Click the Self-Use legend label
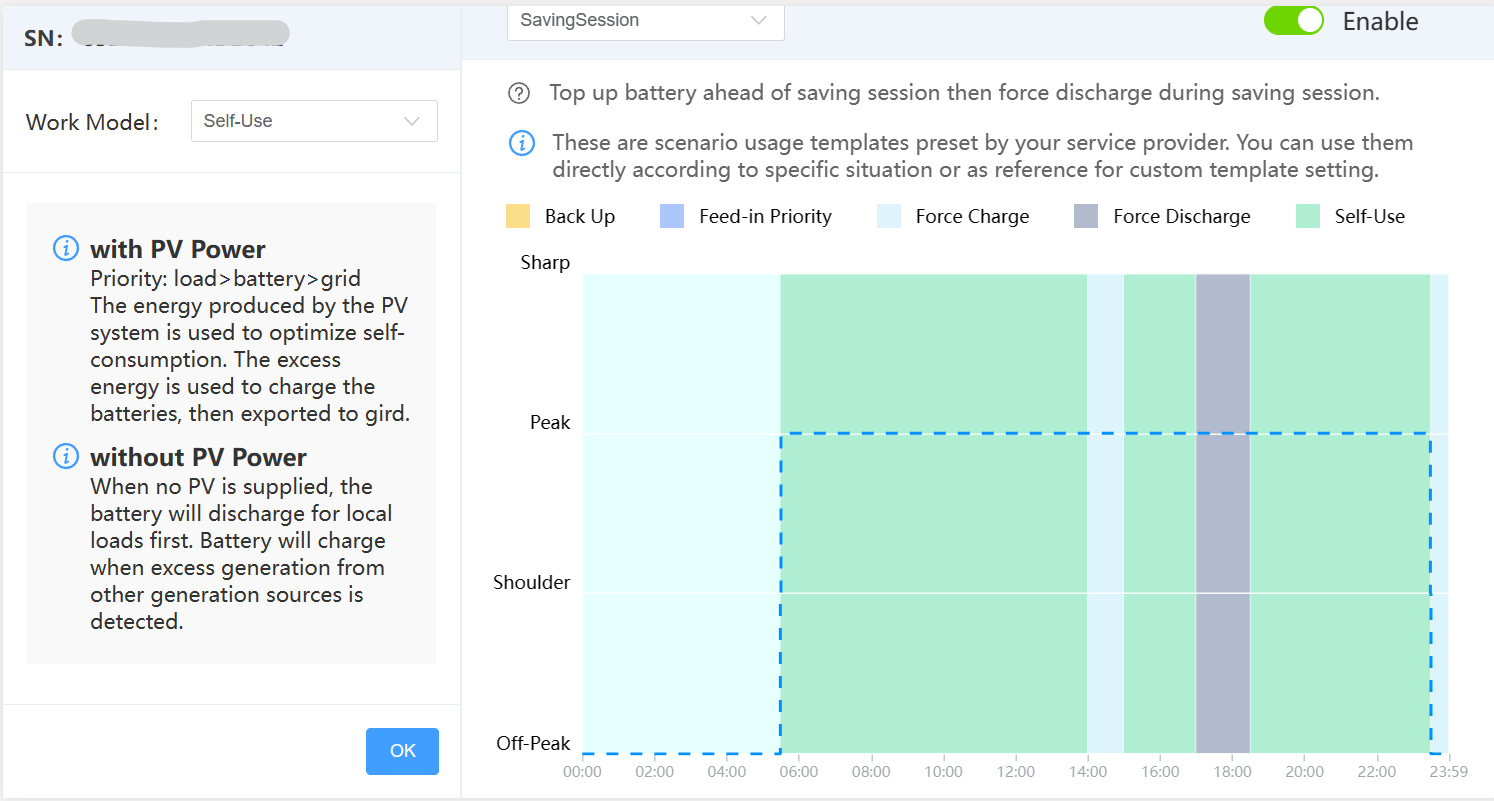Viewport: 1494px width, 801px height. pos(1369,216)
